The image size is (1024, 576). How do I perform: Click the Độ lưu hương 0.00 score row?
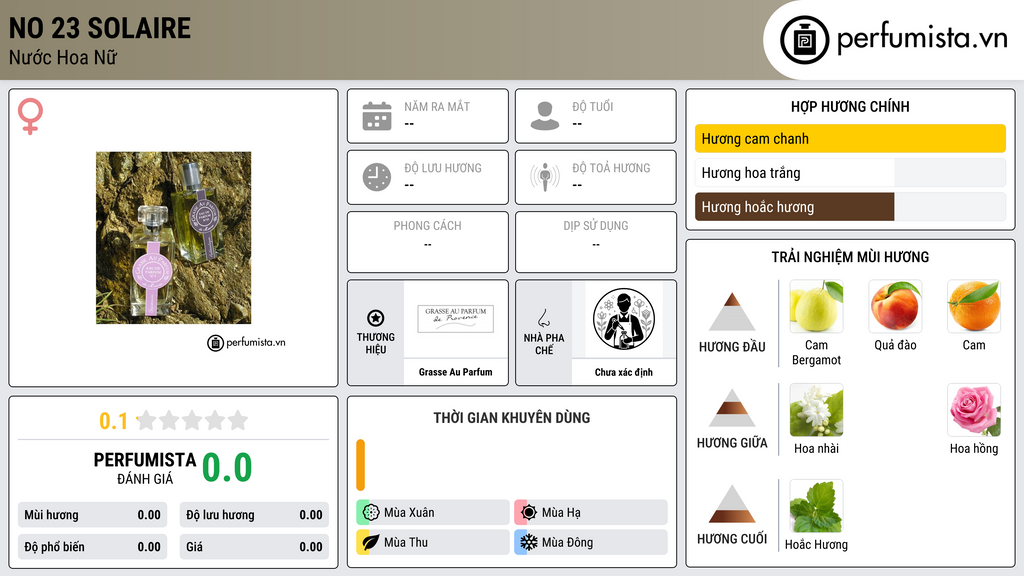click(x=254, y=515)
